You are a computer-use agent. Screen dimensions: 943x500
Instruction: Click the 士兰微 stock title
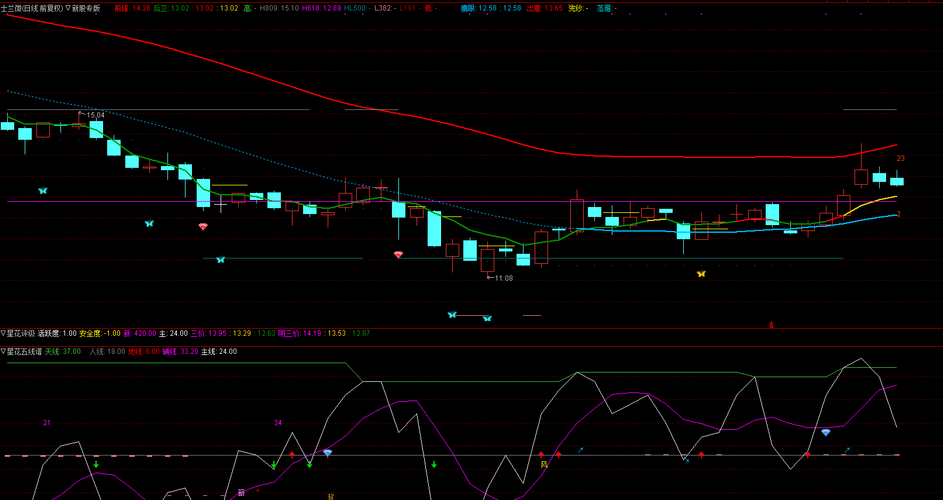coord(10,8)
